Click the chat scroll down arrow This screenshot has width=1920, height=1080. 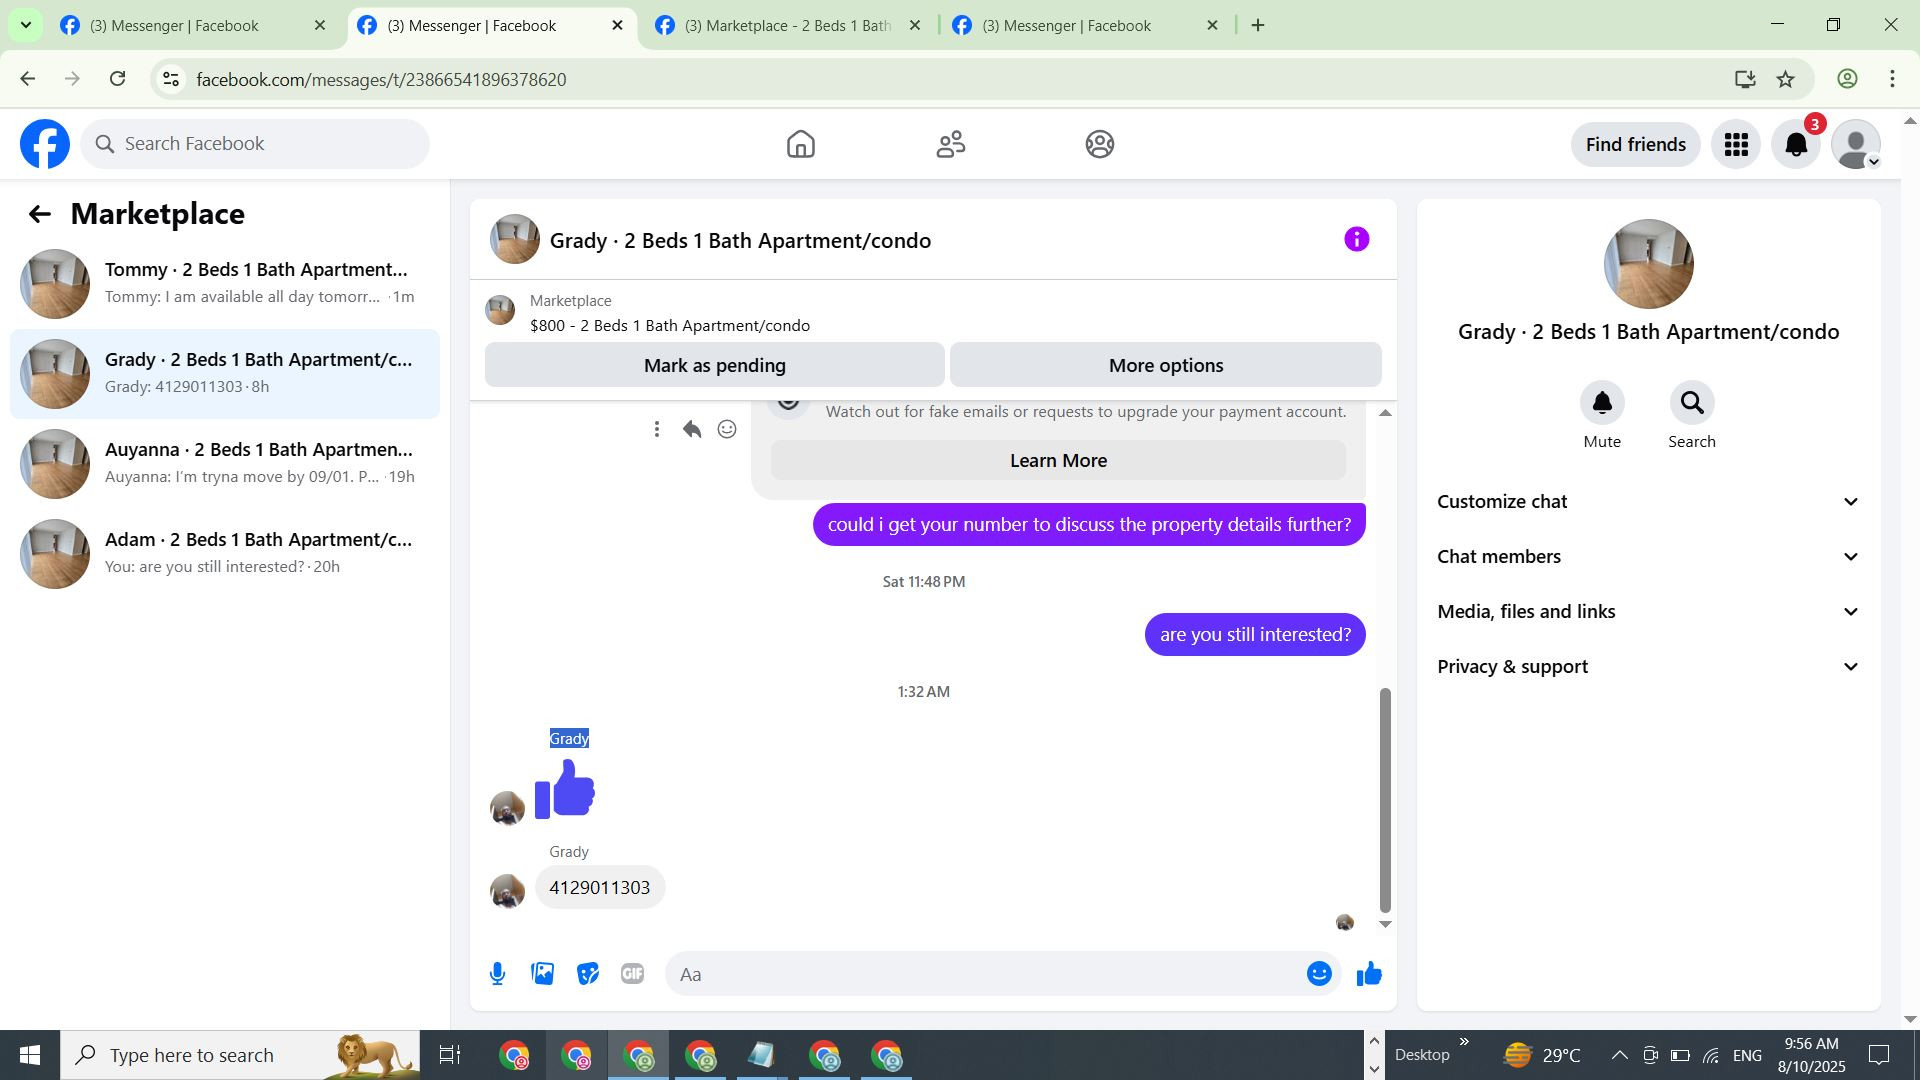(x=1385, y=924)
